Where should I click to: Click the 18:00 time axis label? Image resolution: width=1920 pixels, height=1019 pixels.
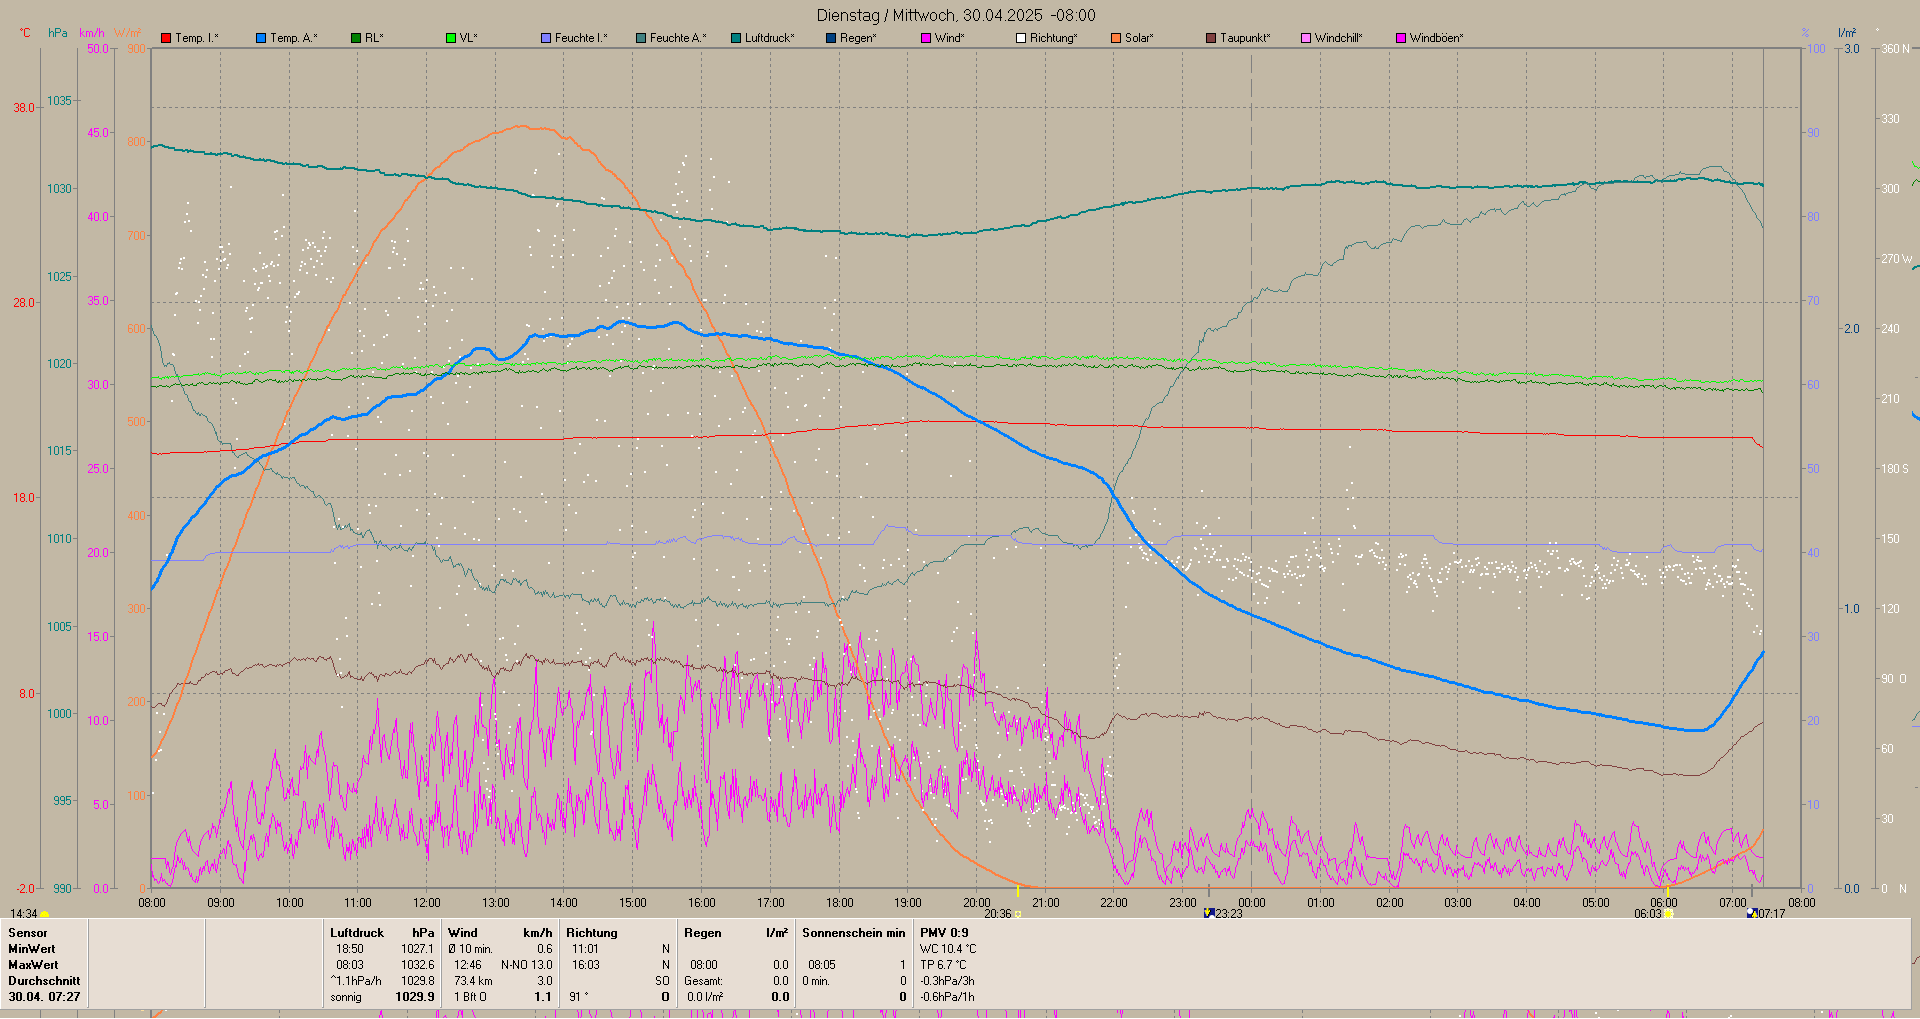point(839,903)
